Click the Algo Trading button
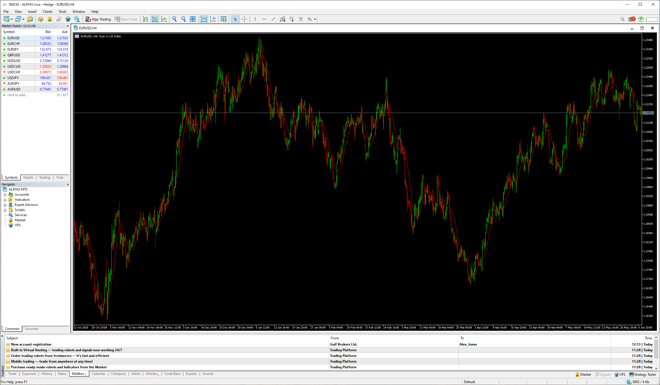 tap(98, 19)
